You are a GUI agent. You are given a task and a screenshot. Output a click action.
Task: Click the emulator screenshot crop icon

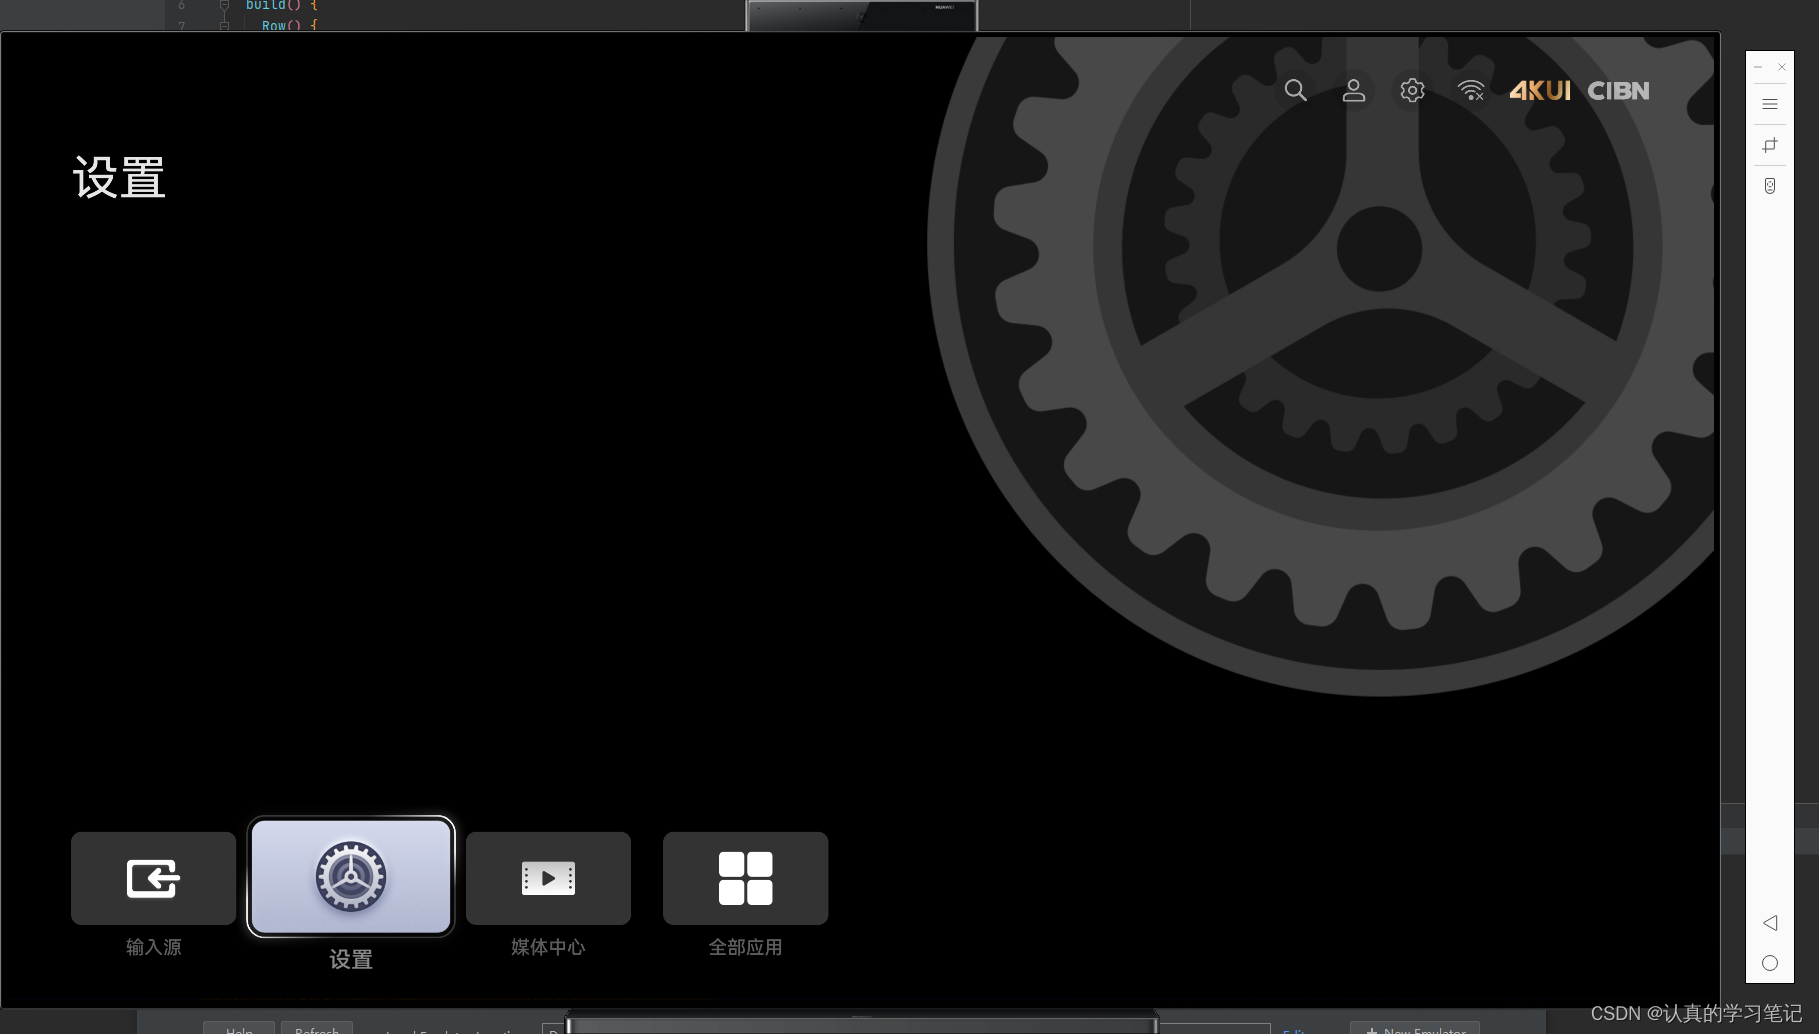point(1770,145)
